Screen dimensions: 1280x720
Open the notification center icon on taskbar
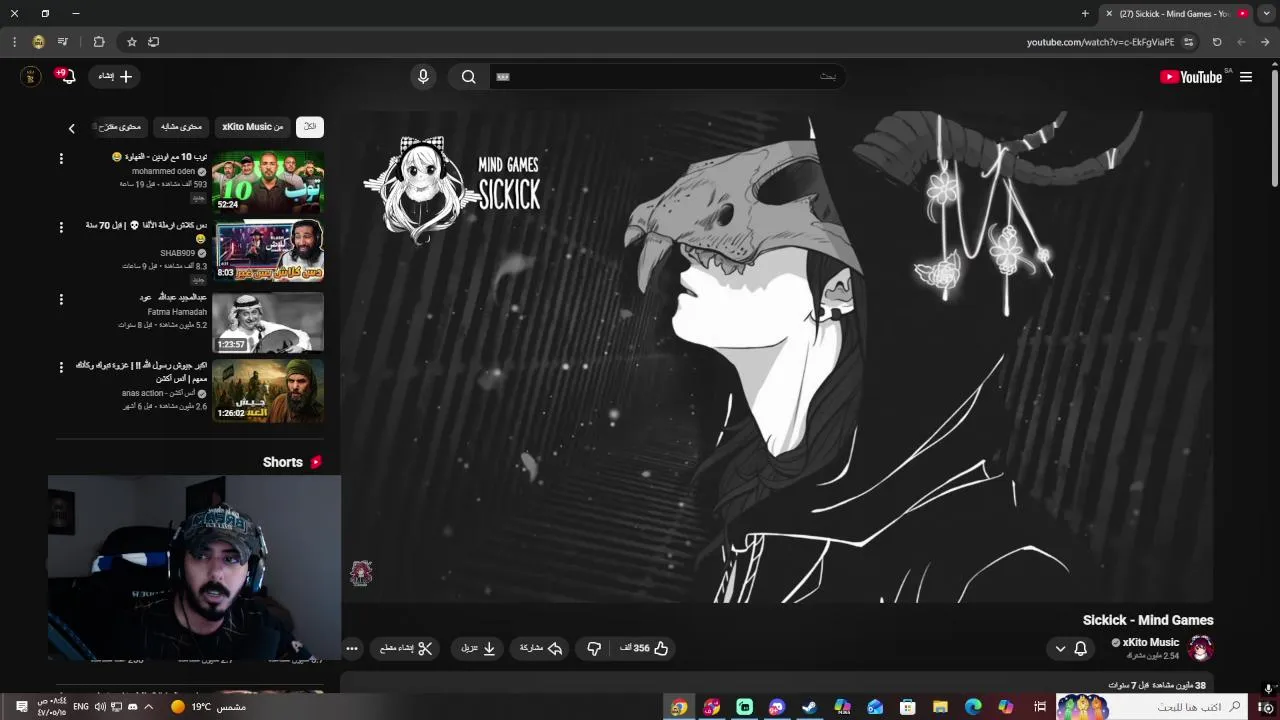click(x=21, y=707)
